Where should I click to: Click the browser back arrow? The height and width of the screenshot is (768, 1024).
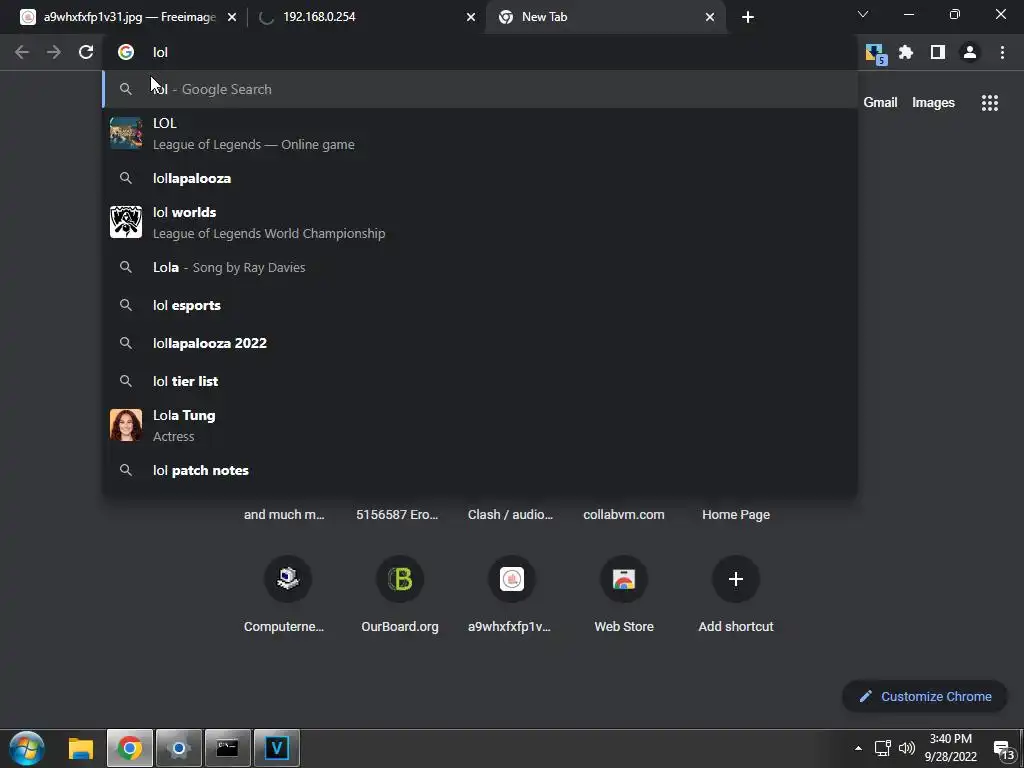[22, 52]
